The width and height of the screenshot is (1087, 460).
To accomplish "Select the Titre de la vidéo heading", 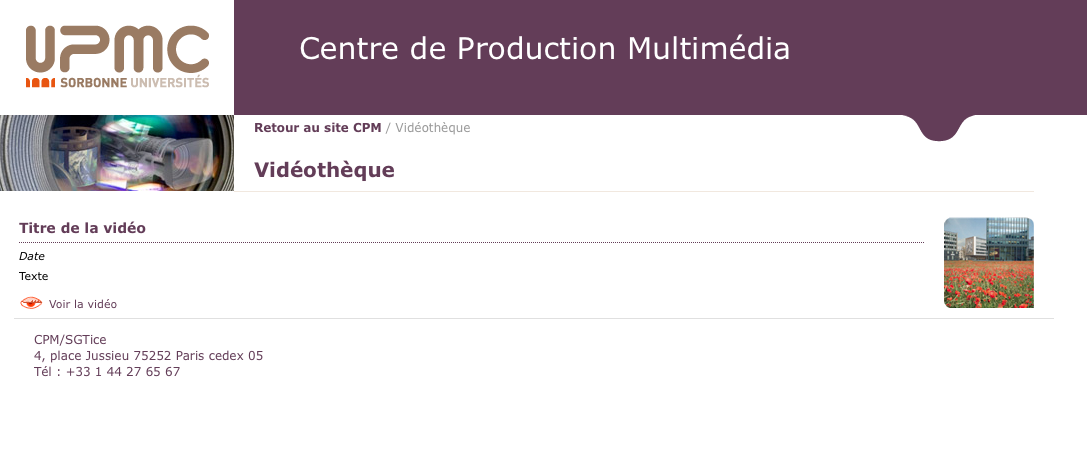I will [82, 228].
